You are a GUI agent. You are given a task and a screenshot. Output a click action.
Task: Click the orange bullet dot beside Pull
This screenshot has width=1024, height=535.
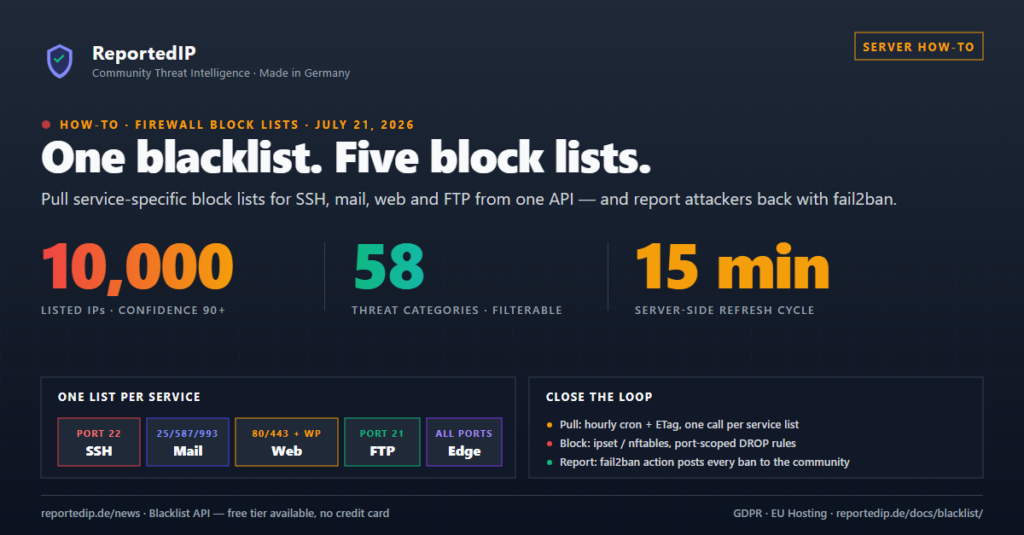[549, 425]
